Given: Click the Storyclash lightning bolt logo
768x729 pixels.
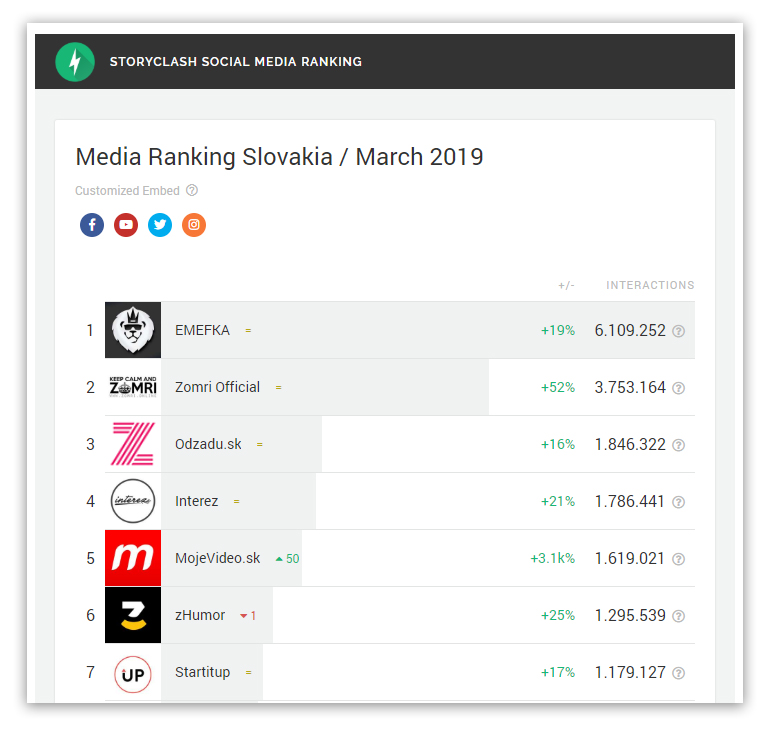Looking at the screenshot, I should (x=75, y=62).
